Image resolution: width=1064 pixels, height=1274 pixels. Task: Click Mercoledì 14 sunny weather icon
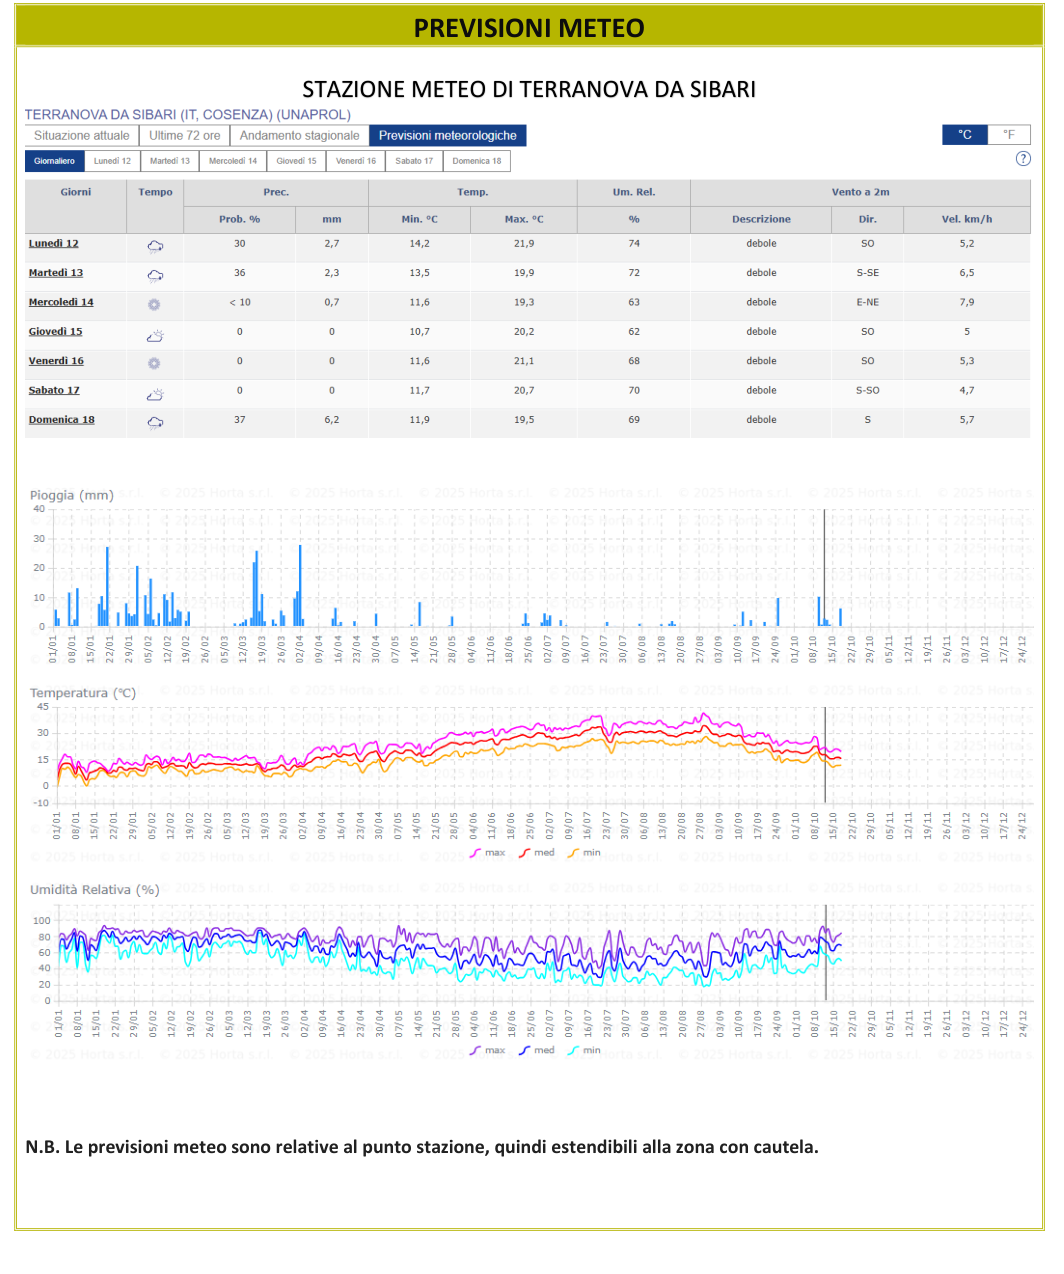click(x=154, y=304)
